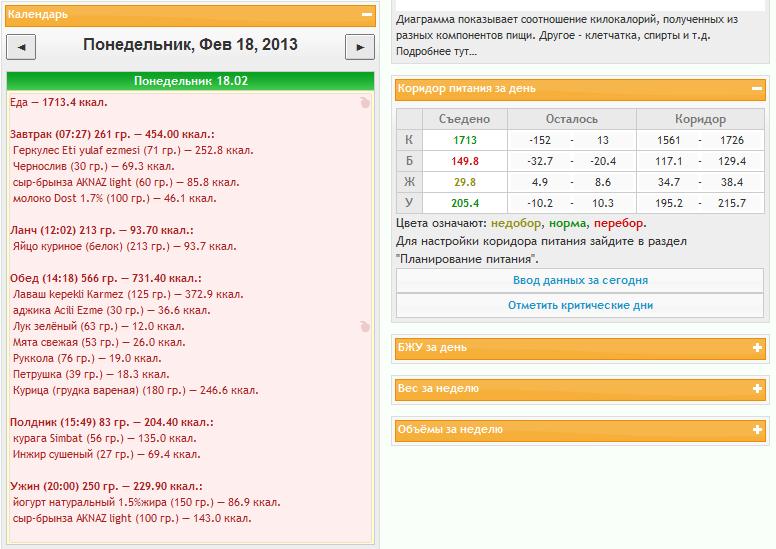Collapse the Коридор питания за день panel

757,89
